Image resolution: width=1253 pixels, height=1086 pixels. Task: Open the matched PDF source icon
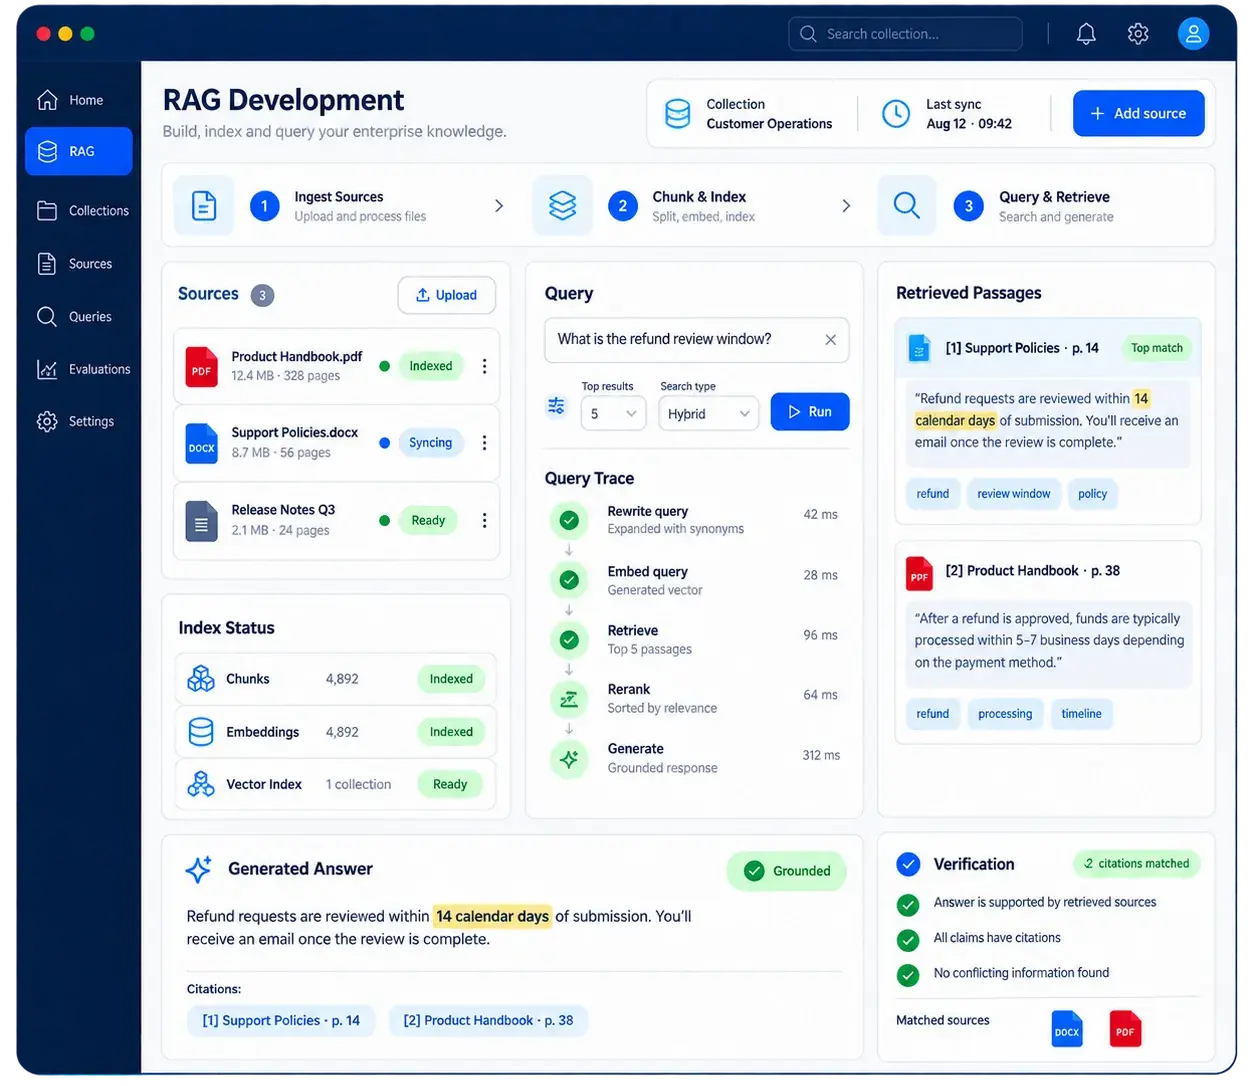(1125, 1029)
